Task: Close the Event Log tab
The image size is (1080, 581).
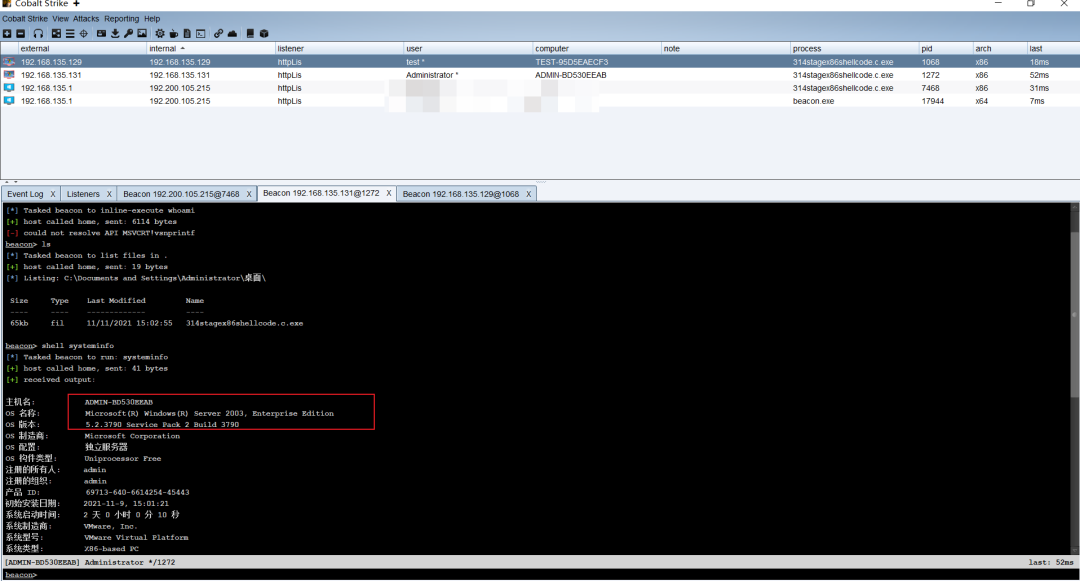Action: 52,194
